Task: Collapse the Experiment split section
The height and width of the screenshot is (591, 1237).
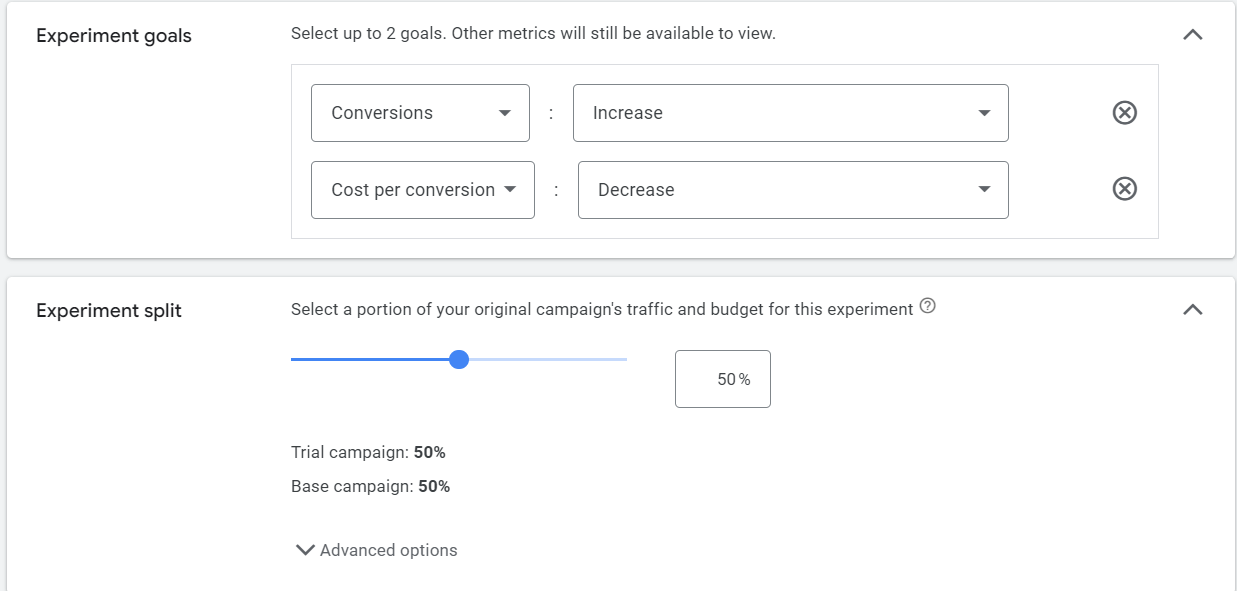Action: click(x=1192, y=310)
